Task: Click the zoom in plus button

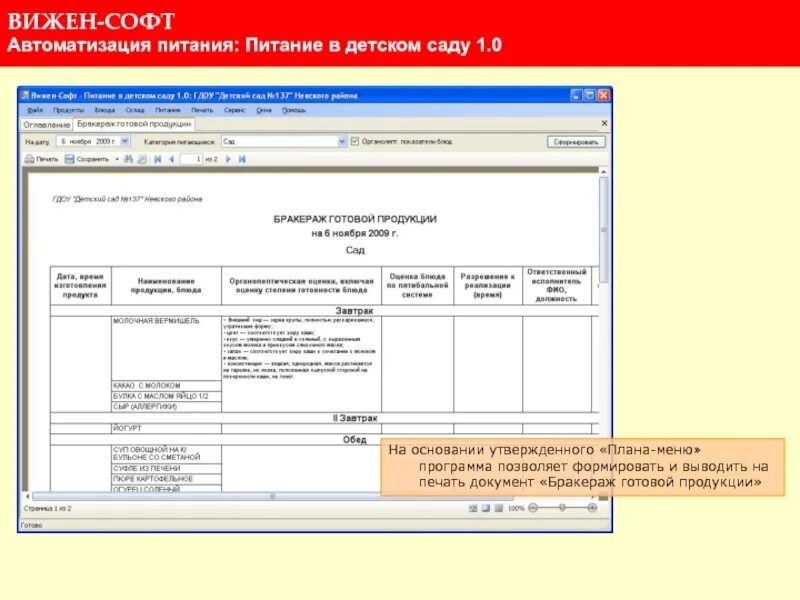Action: tap(592, 508)
